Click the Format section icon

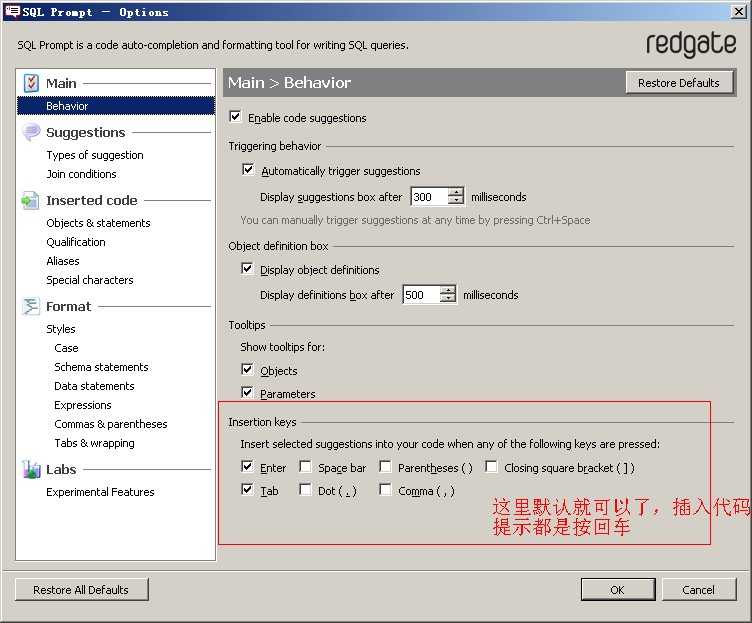click(x=31, y=306)
